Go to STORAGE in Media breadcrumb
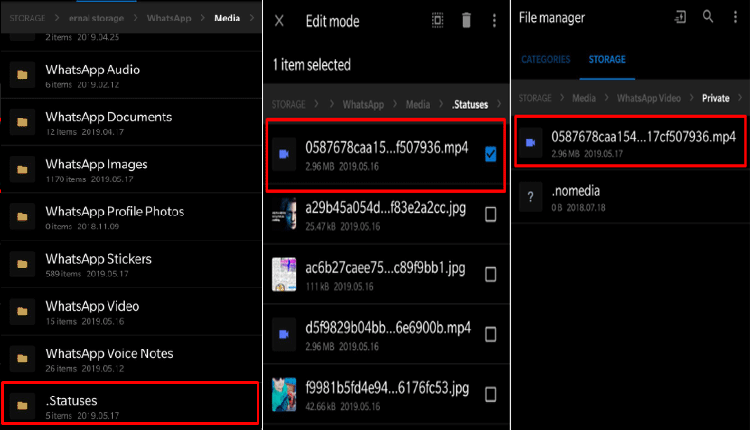 (27, 18)
